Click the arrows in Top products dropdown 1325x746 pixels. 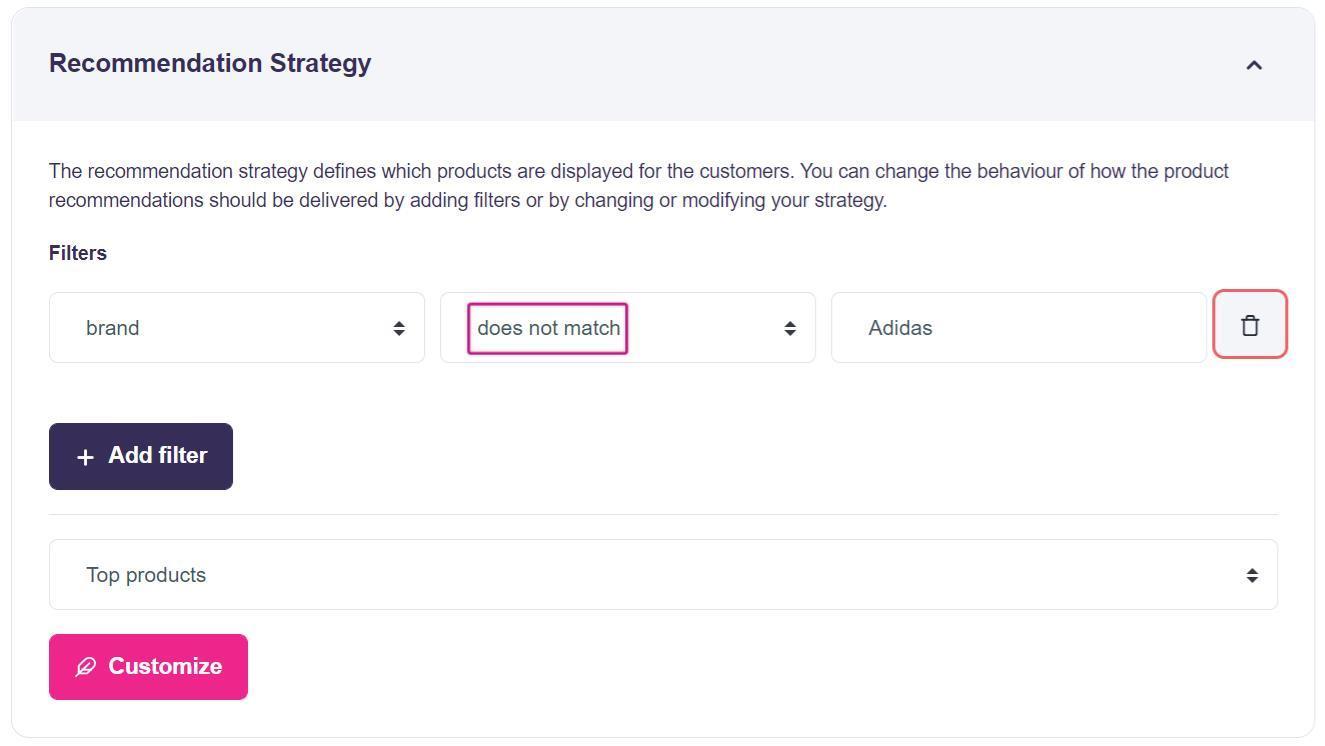[x=1251, y=575]
